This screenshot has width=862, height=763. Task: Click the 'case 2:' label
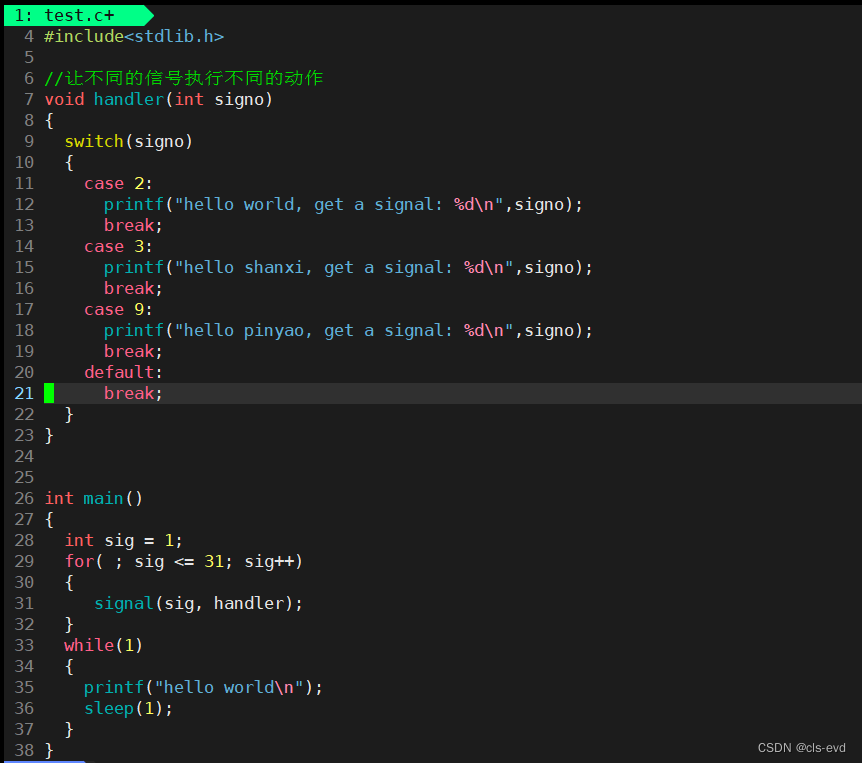(x=118, y=184)
